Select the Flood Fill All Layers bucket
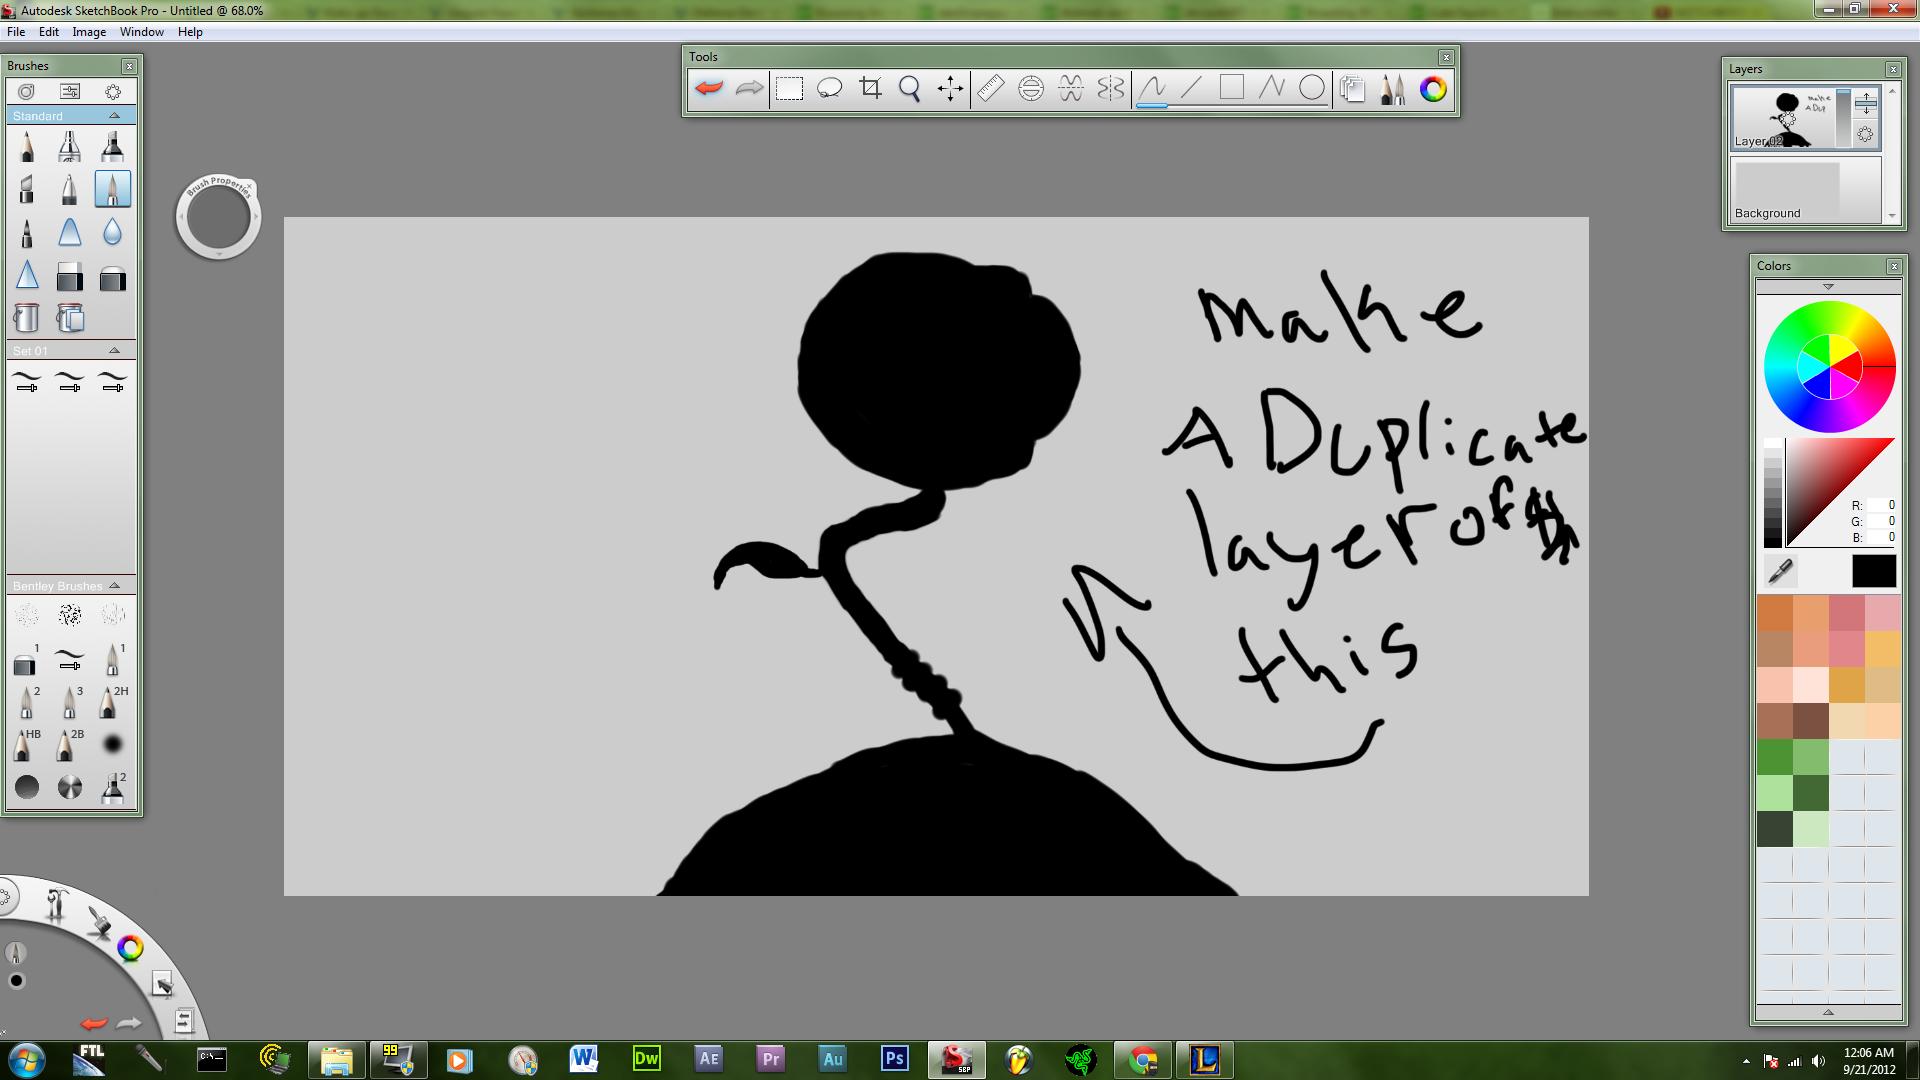This screenshot has height=1080, width=1920. point(70,318)
